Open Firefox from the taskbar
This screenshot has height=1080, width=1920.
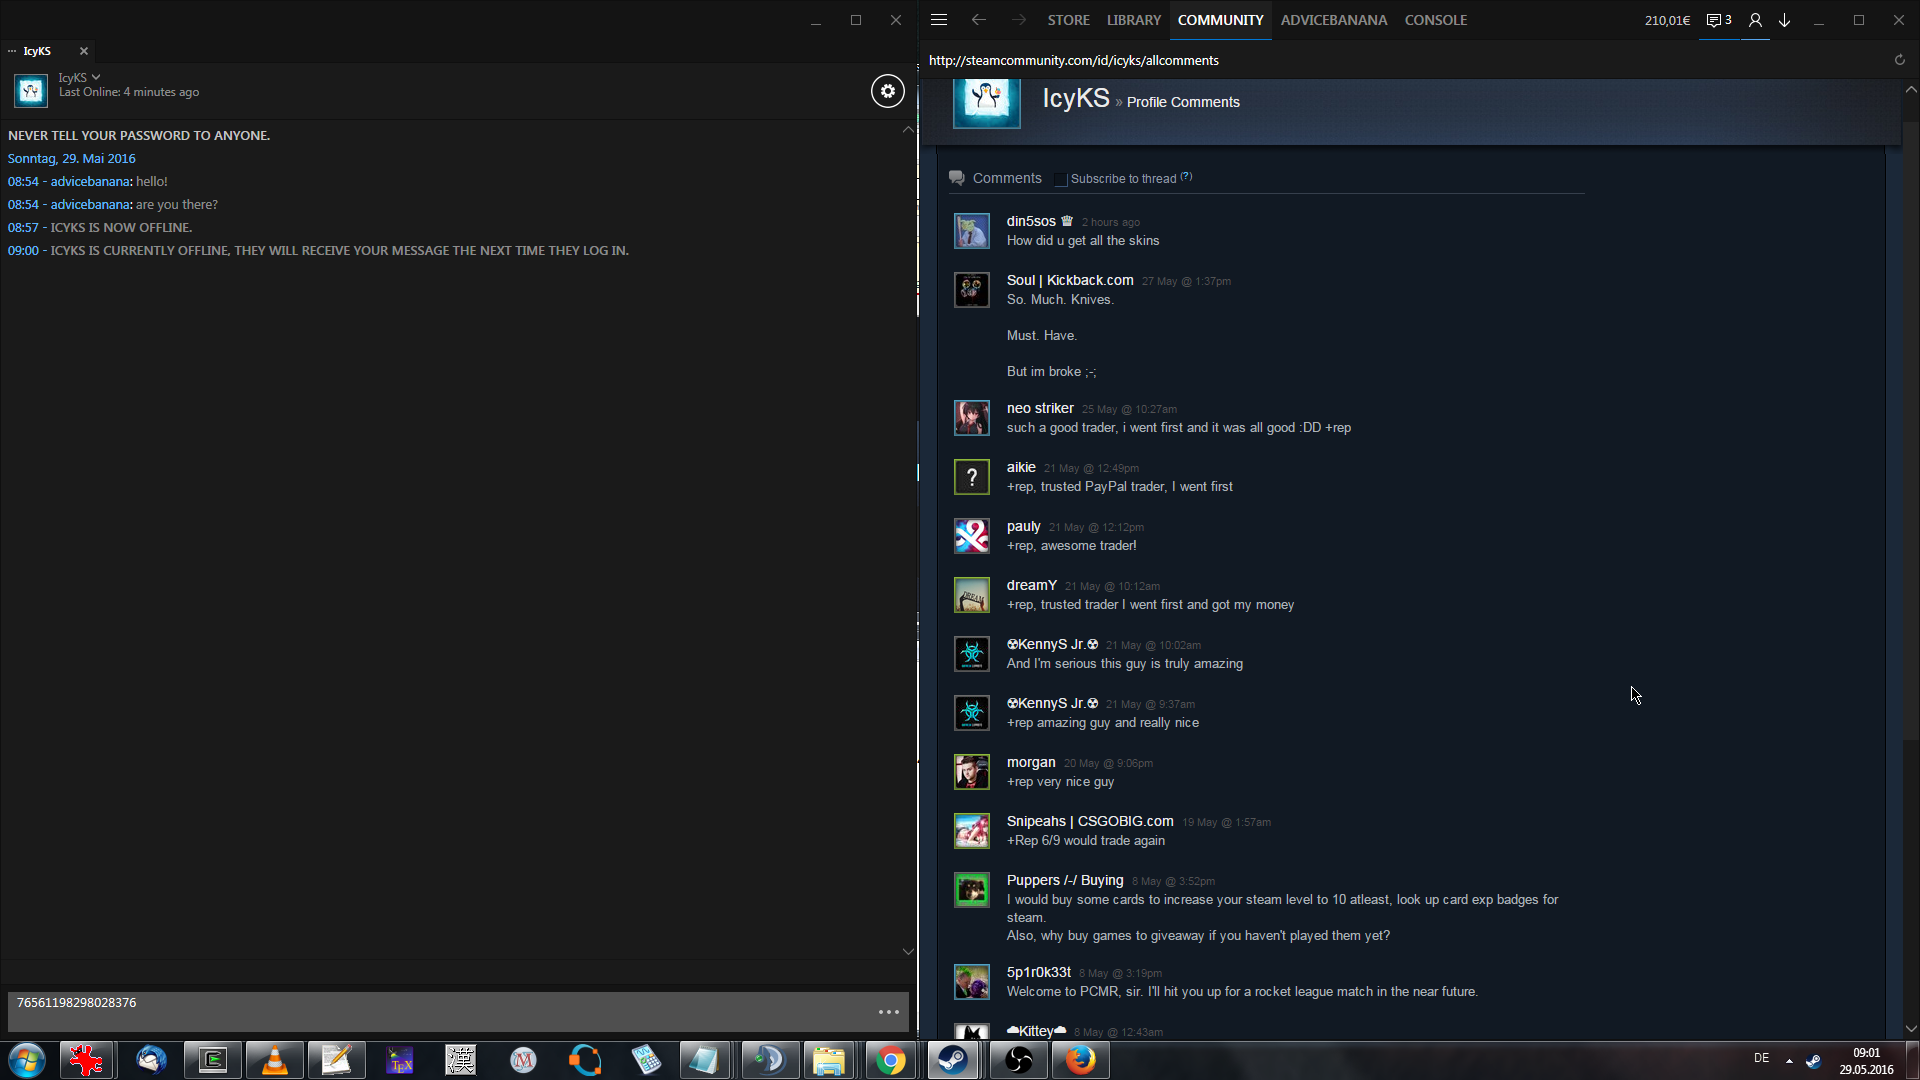(x=1080, y=1060)
